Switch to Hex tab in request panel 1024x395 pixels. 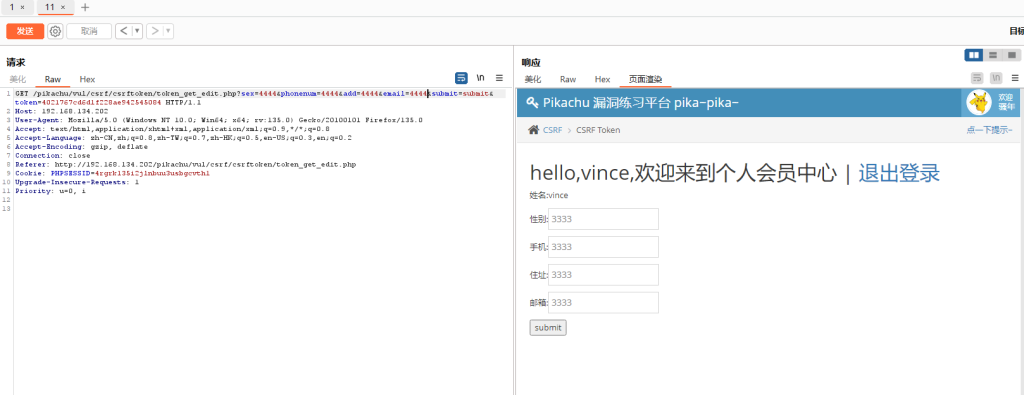tap(88, 79)
